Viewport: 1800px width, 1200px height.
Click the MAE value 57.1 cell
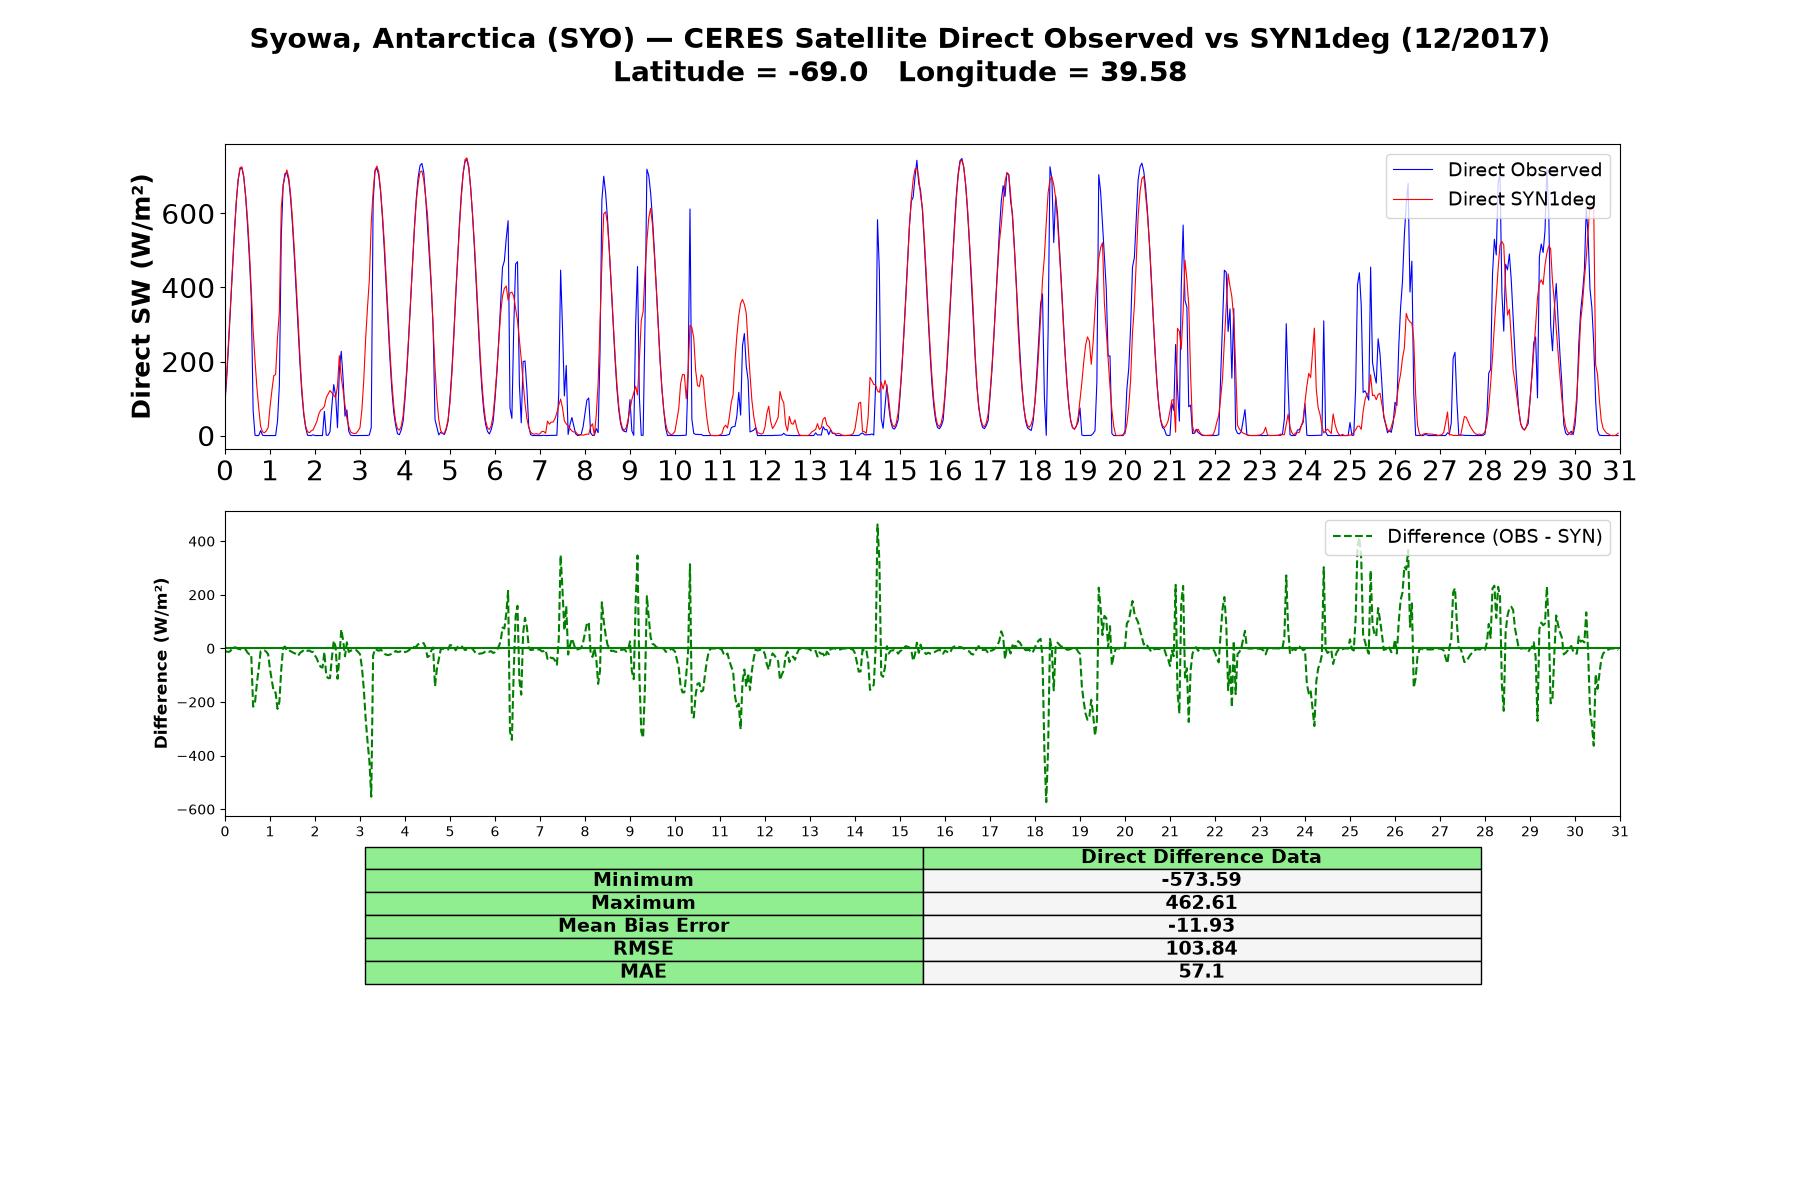(x=1202, y=972)
